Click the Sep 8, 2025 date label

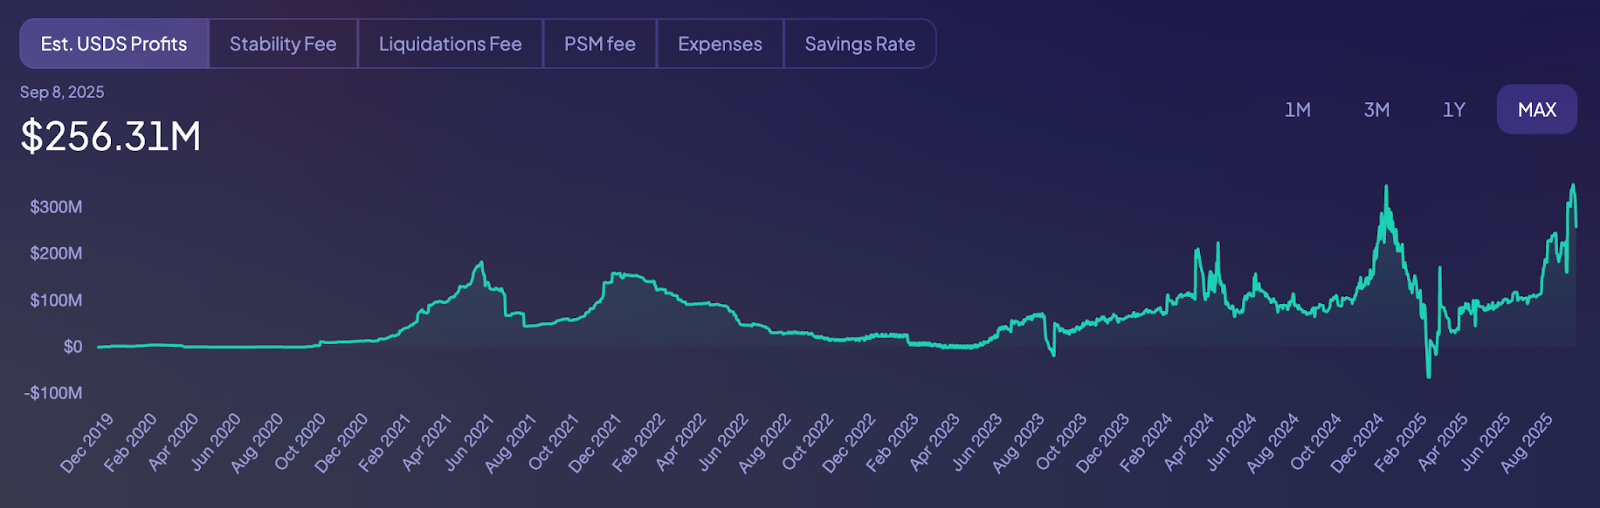click(62, 92)
